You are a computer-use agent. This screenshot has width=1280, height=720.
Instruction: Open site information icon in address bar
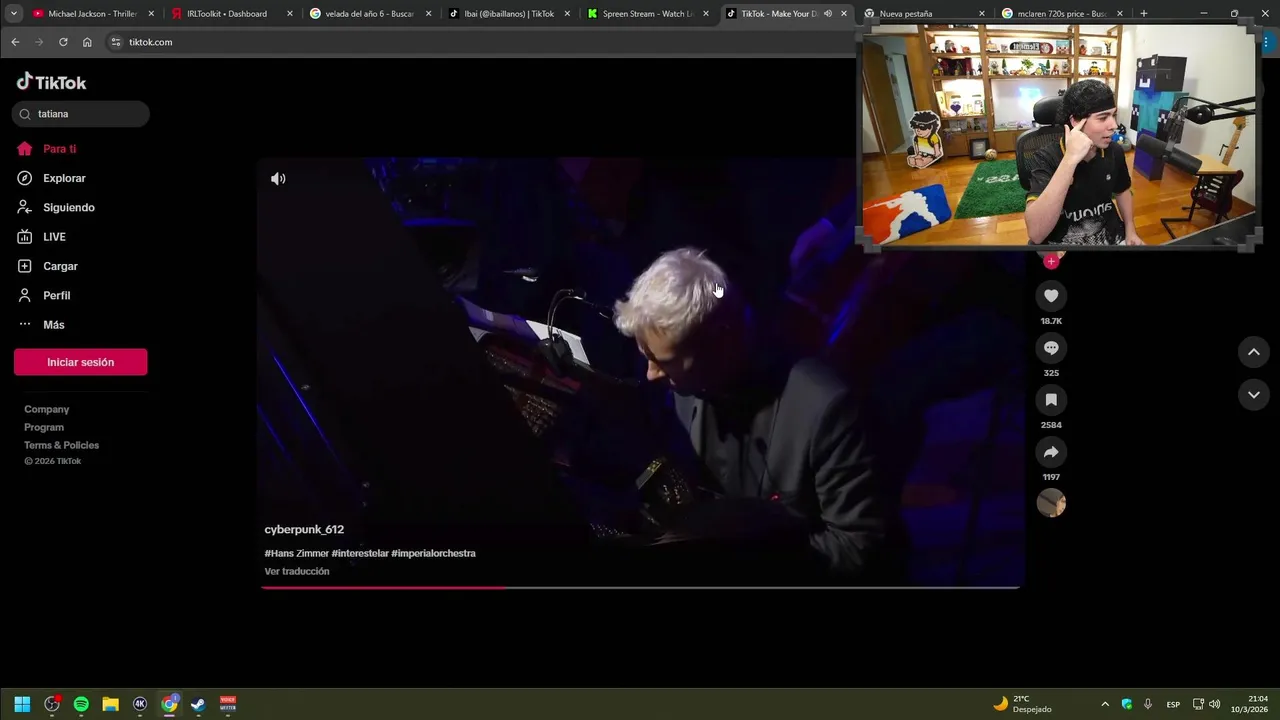[116, 42]
